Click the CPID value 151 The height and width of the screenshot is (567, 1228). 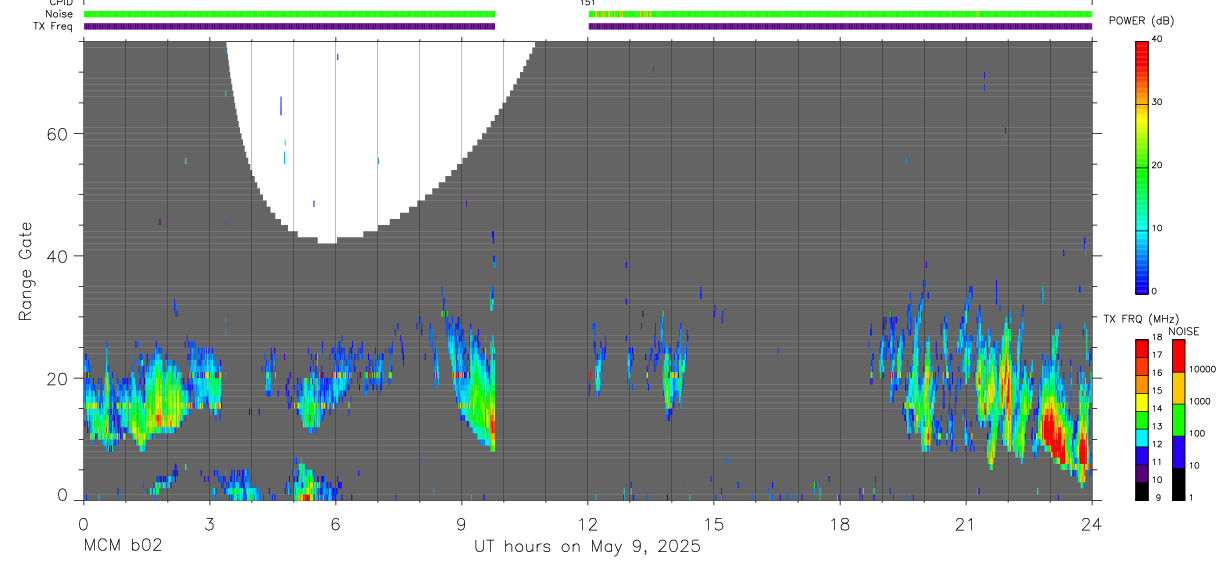(x=587, y=3)
